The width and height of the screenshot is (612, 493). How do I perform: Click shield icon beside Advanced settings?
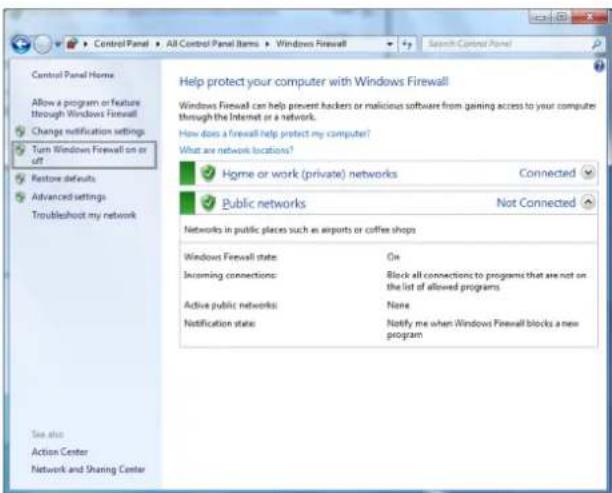pos(20,197)
